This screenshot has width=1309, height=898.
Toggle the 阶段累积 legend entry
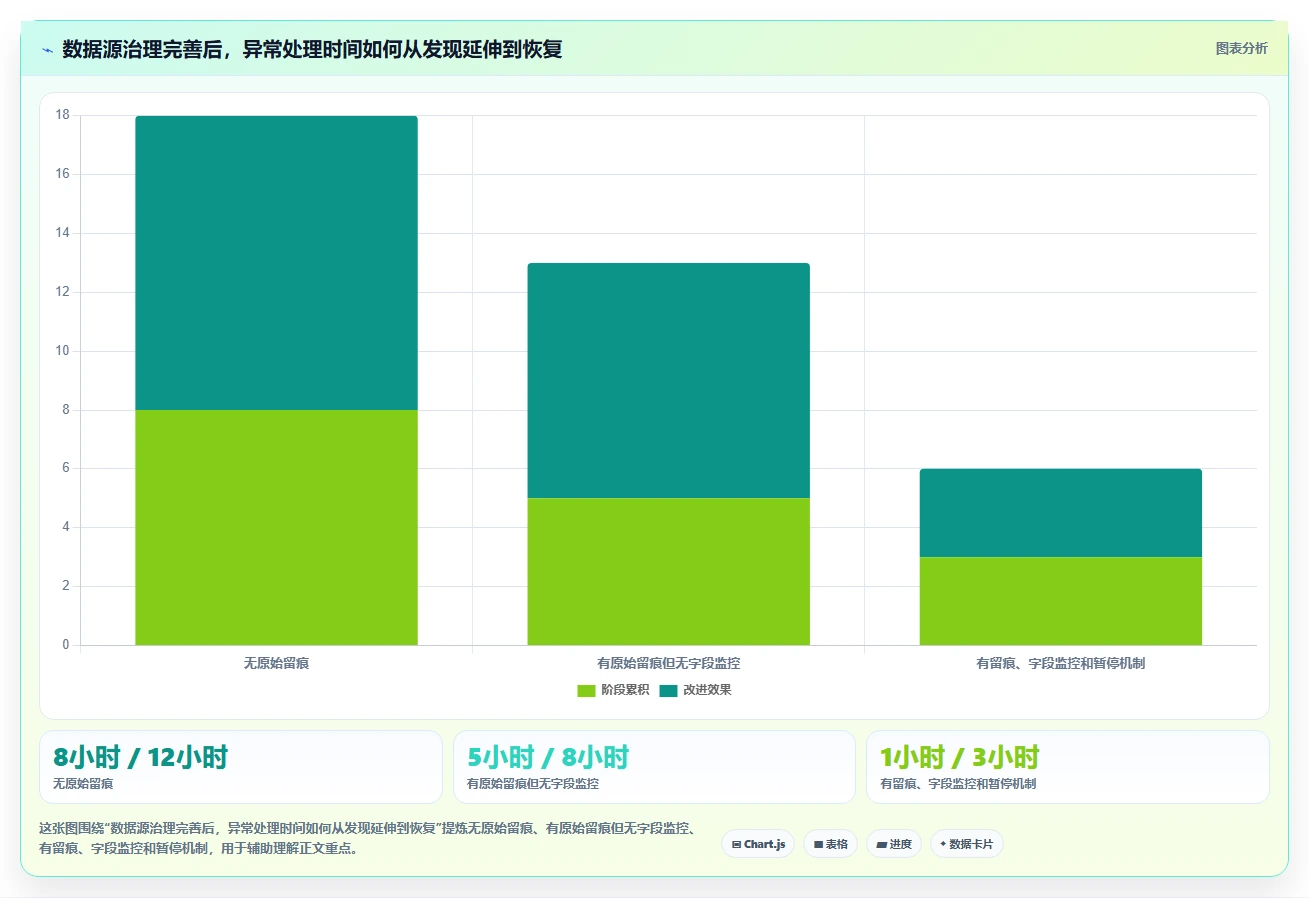(613, 690)
